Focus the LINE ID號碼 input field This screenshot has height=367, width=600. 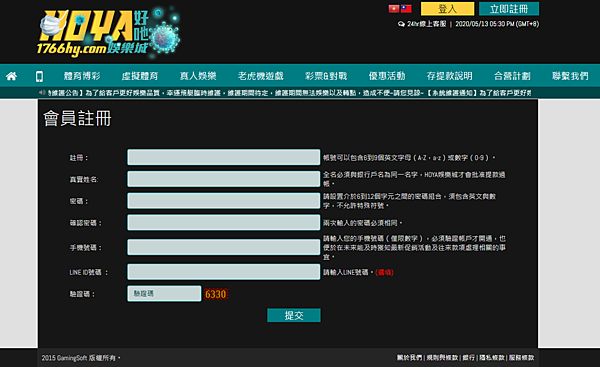coord(224,272)
